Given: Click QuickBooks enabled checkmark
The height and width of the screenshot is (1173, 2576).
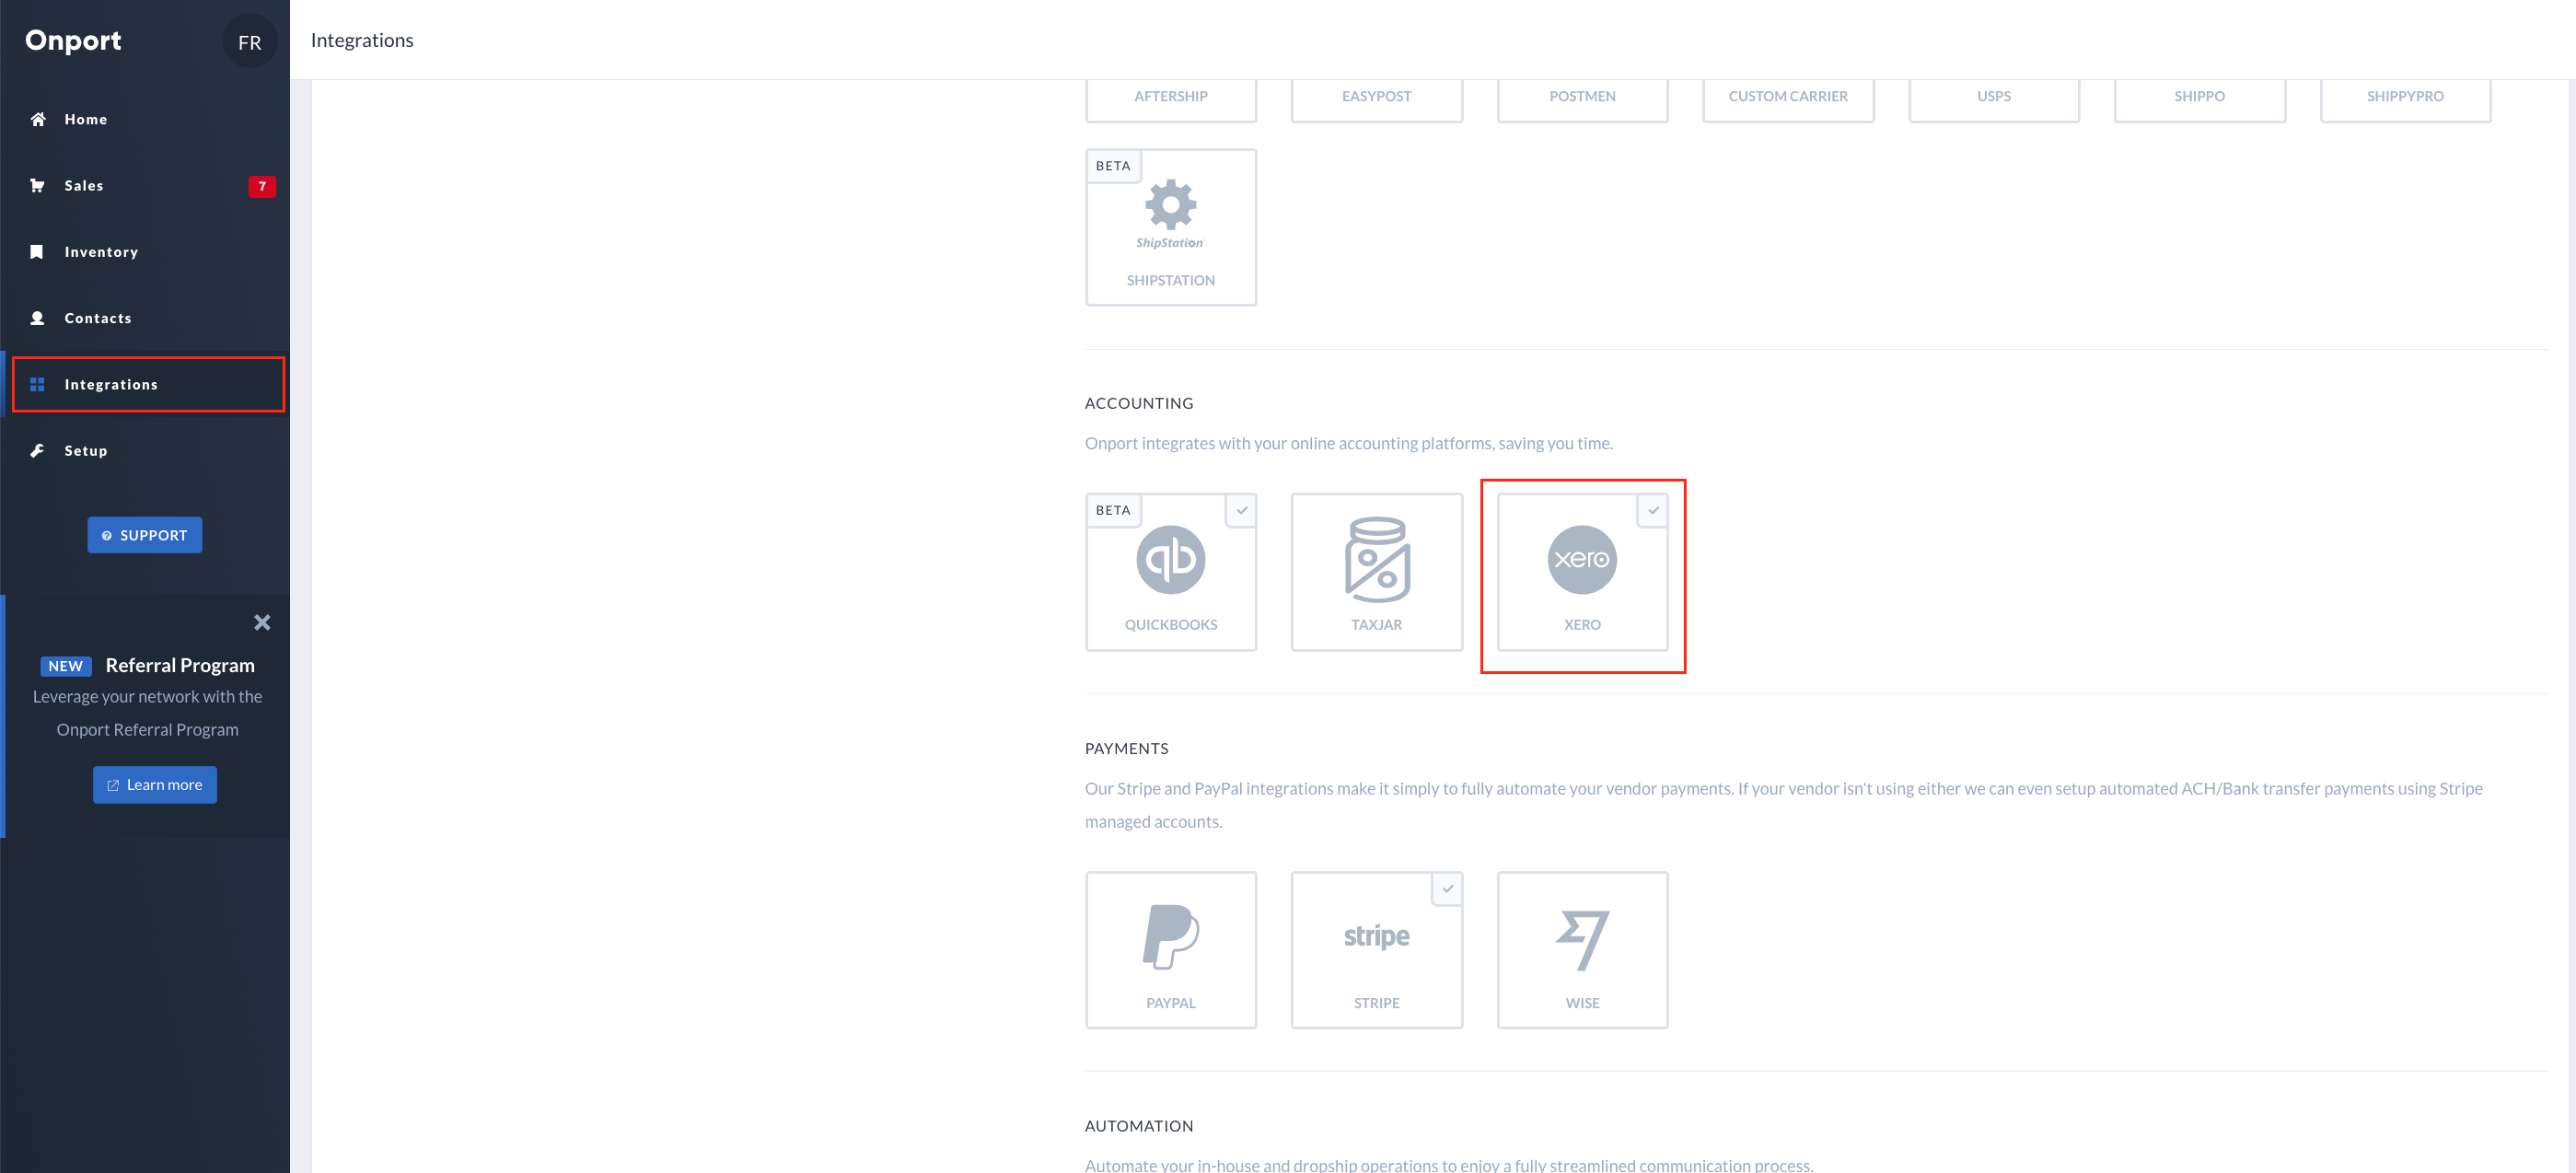Looking at the screenshot, I should 1242,510.
